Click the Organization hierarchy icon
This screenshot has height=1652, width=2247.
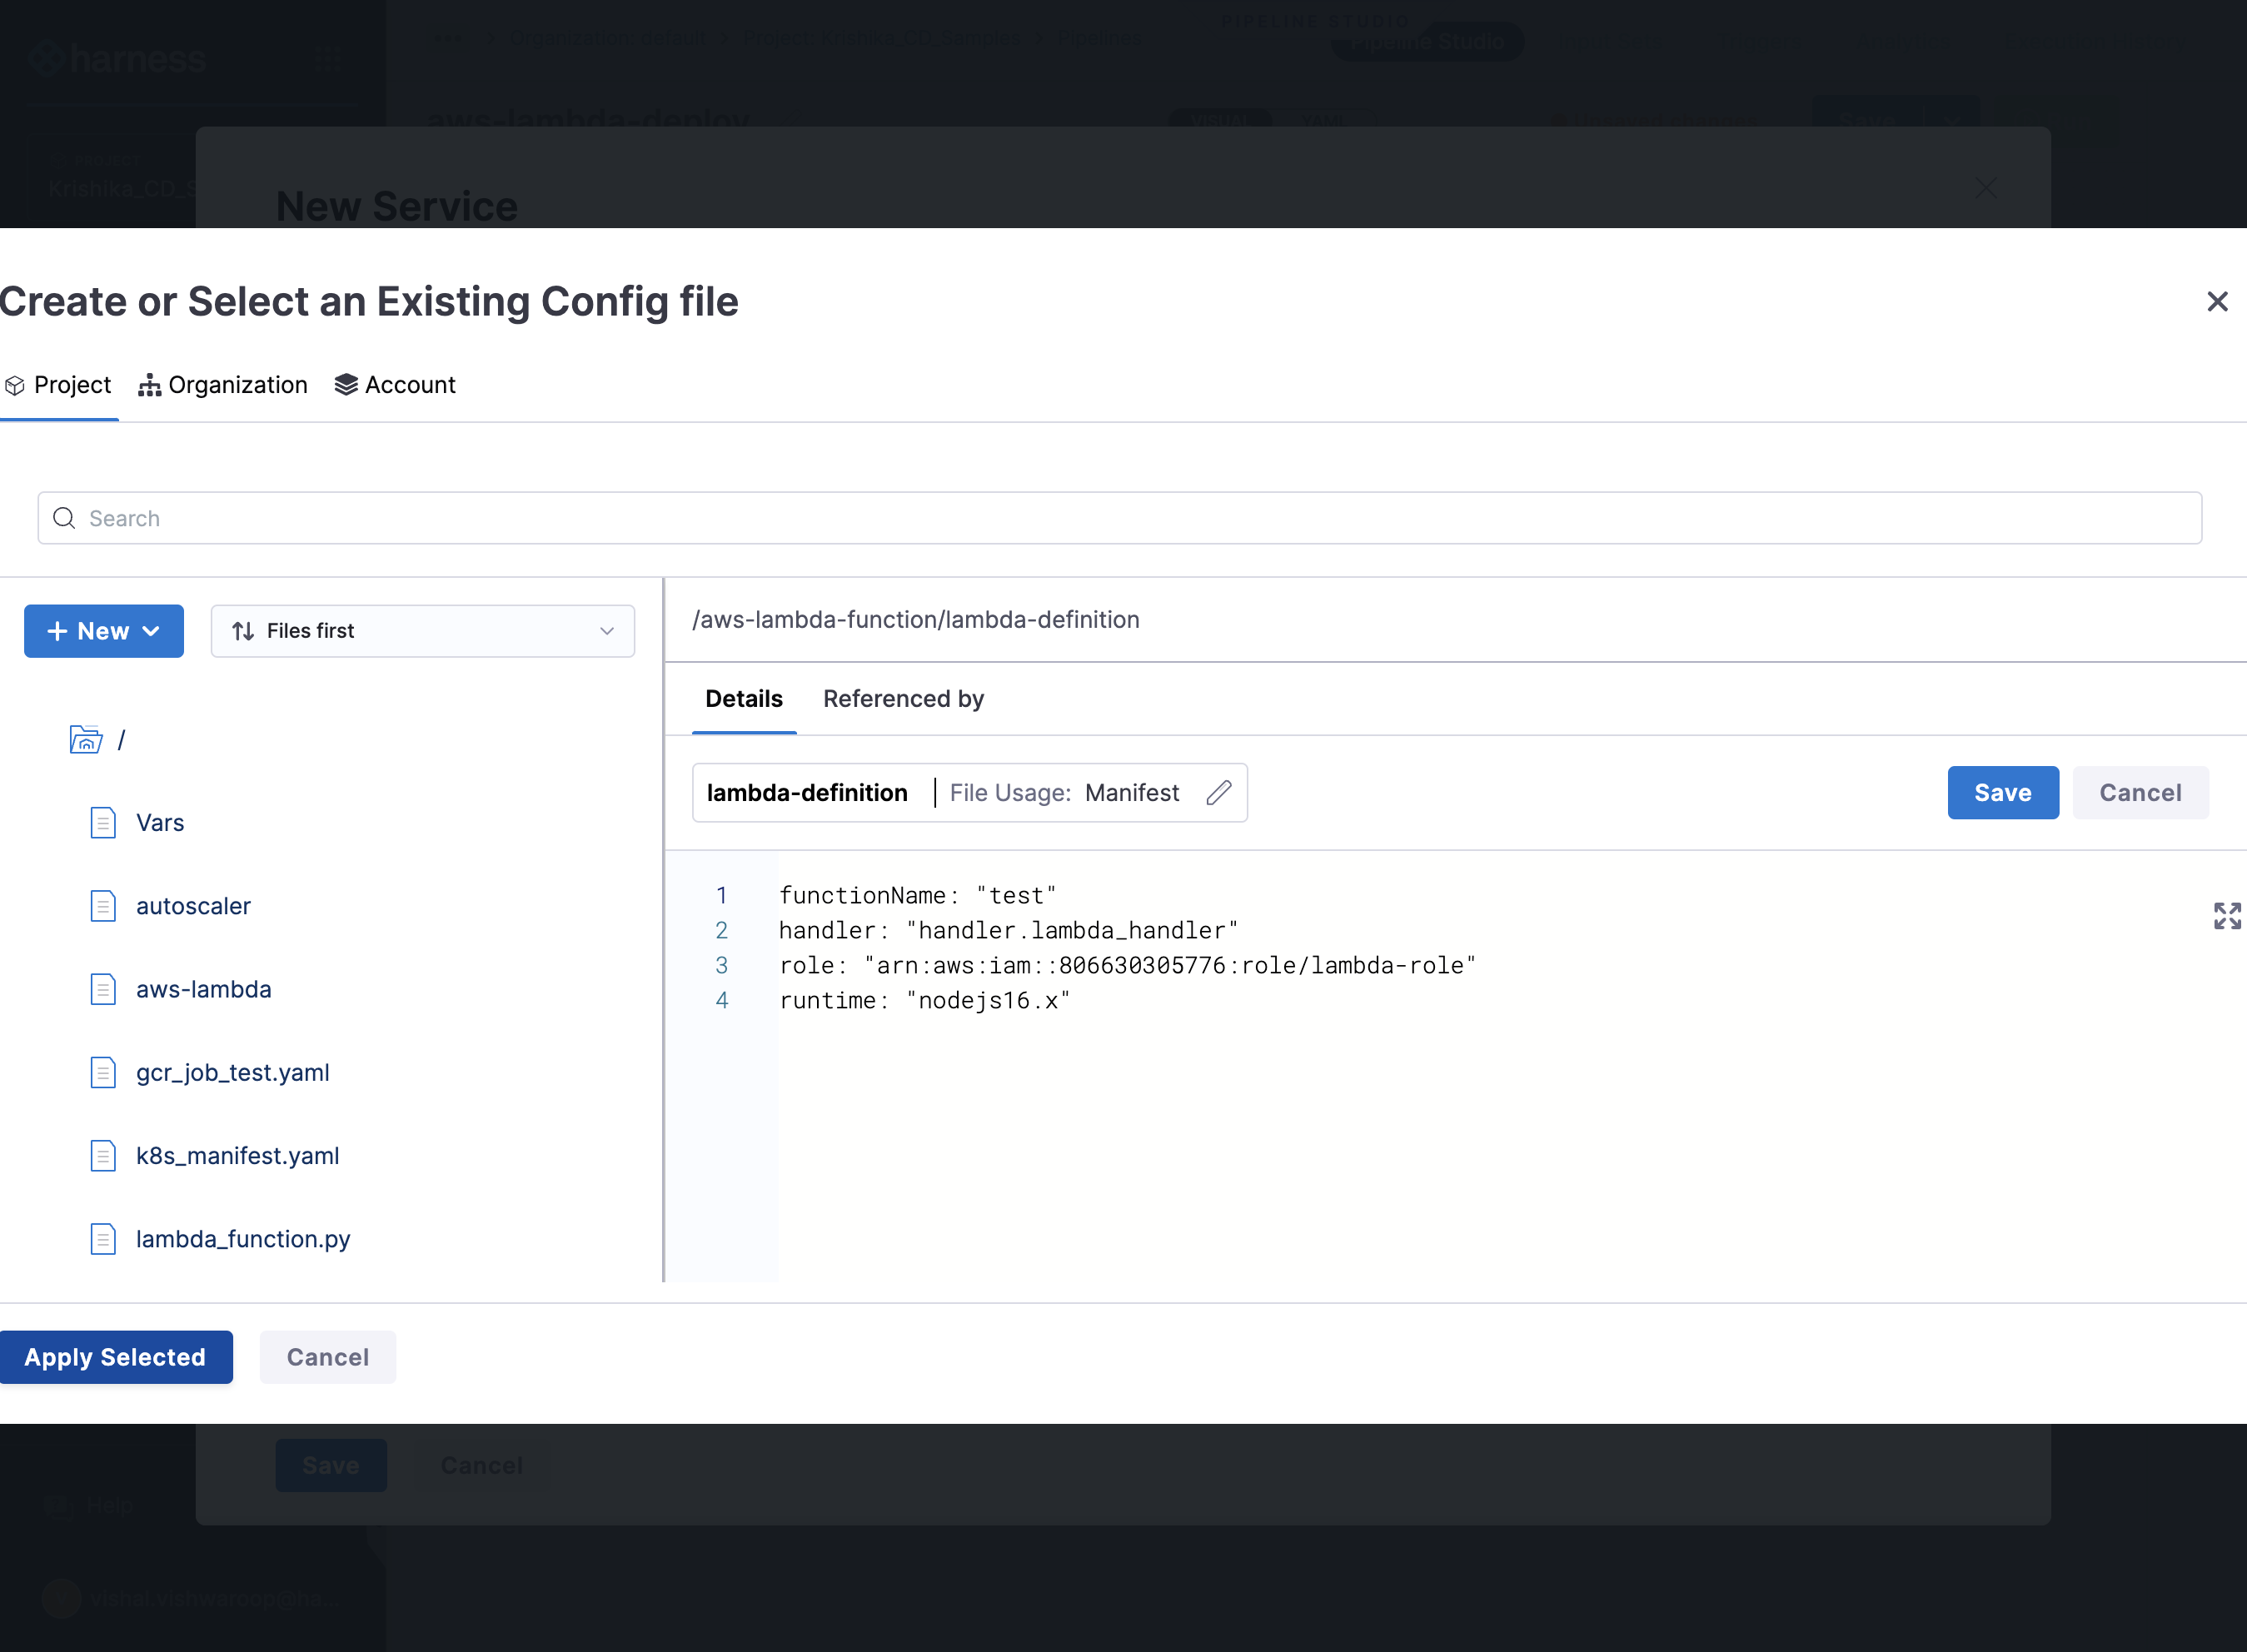150,385
